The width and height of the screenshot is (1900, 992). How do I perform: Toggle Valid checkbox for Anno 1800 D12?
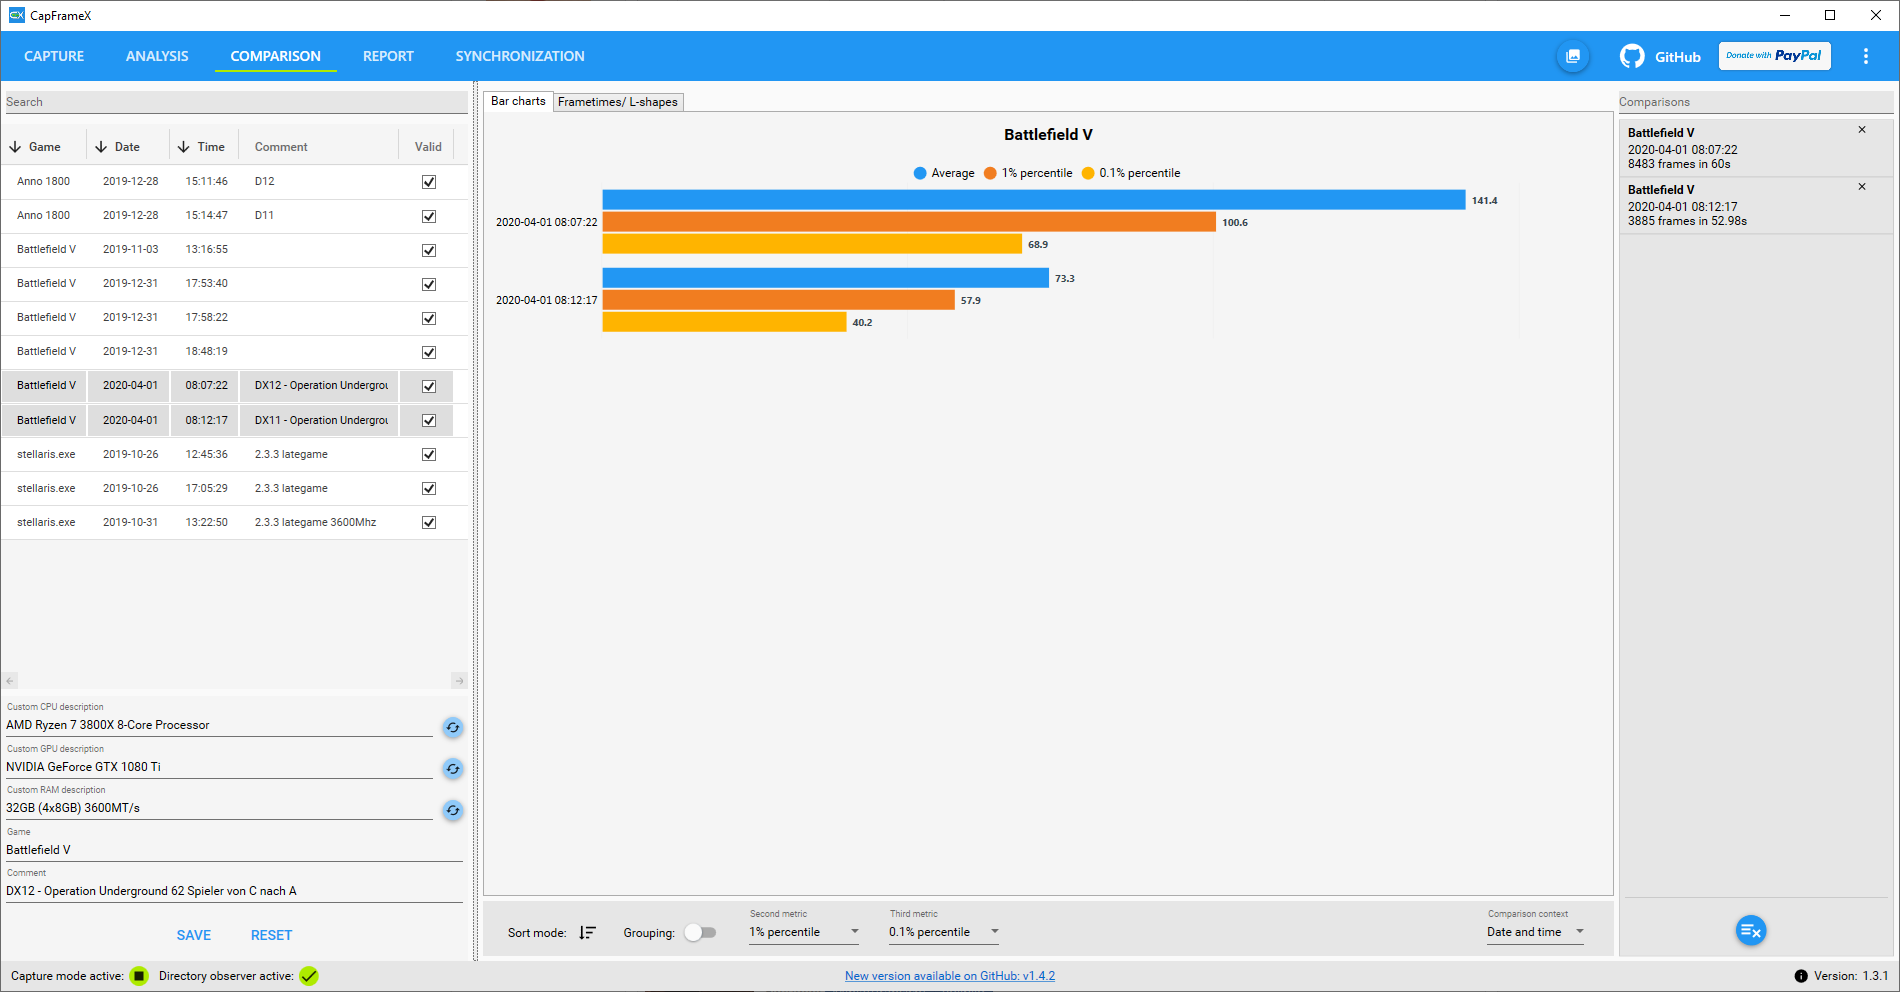coord(429,182)
